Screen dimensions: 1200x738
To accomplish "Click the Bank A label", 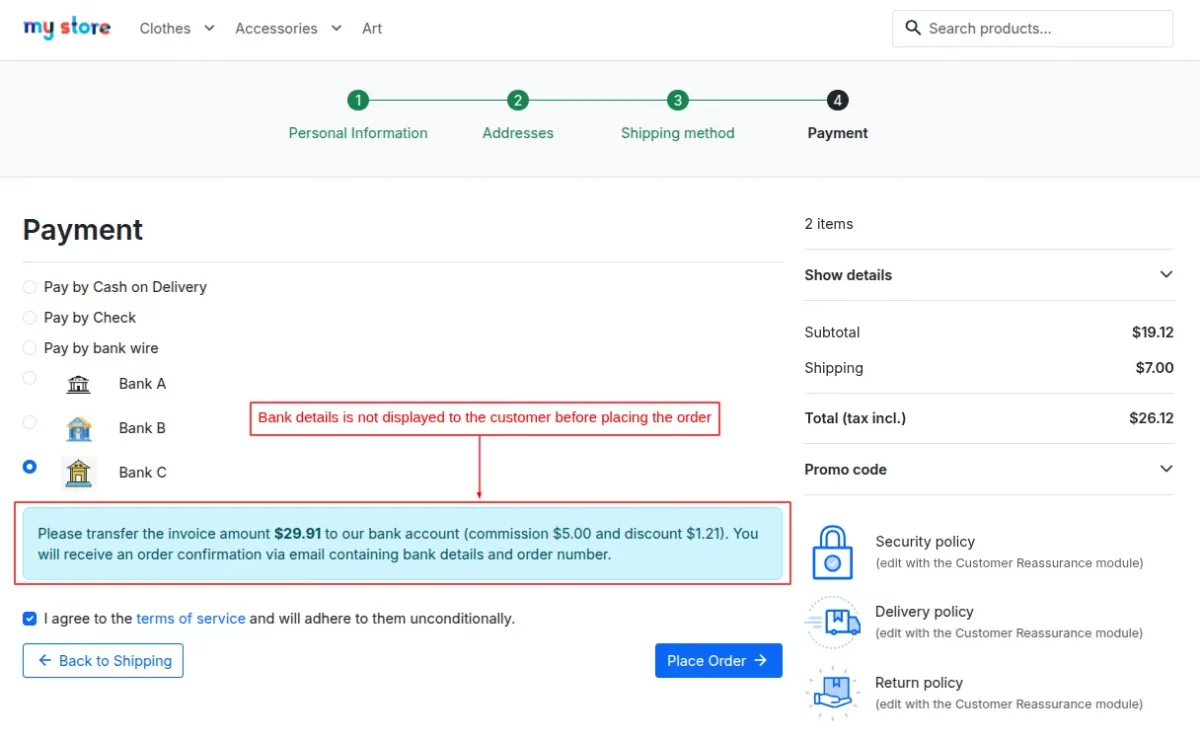I will pos(143,384).
